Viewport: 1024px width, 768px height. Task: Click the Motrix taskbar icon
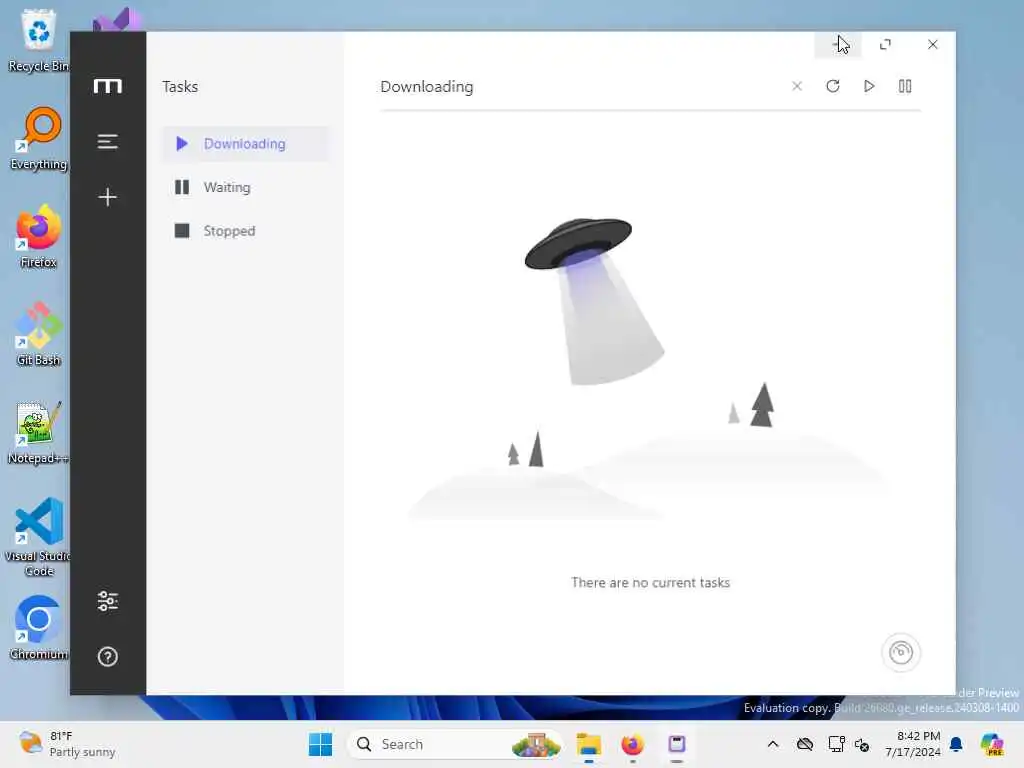(677, 744)
